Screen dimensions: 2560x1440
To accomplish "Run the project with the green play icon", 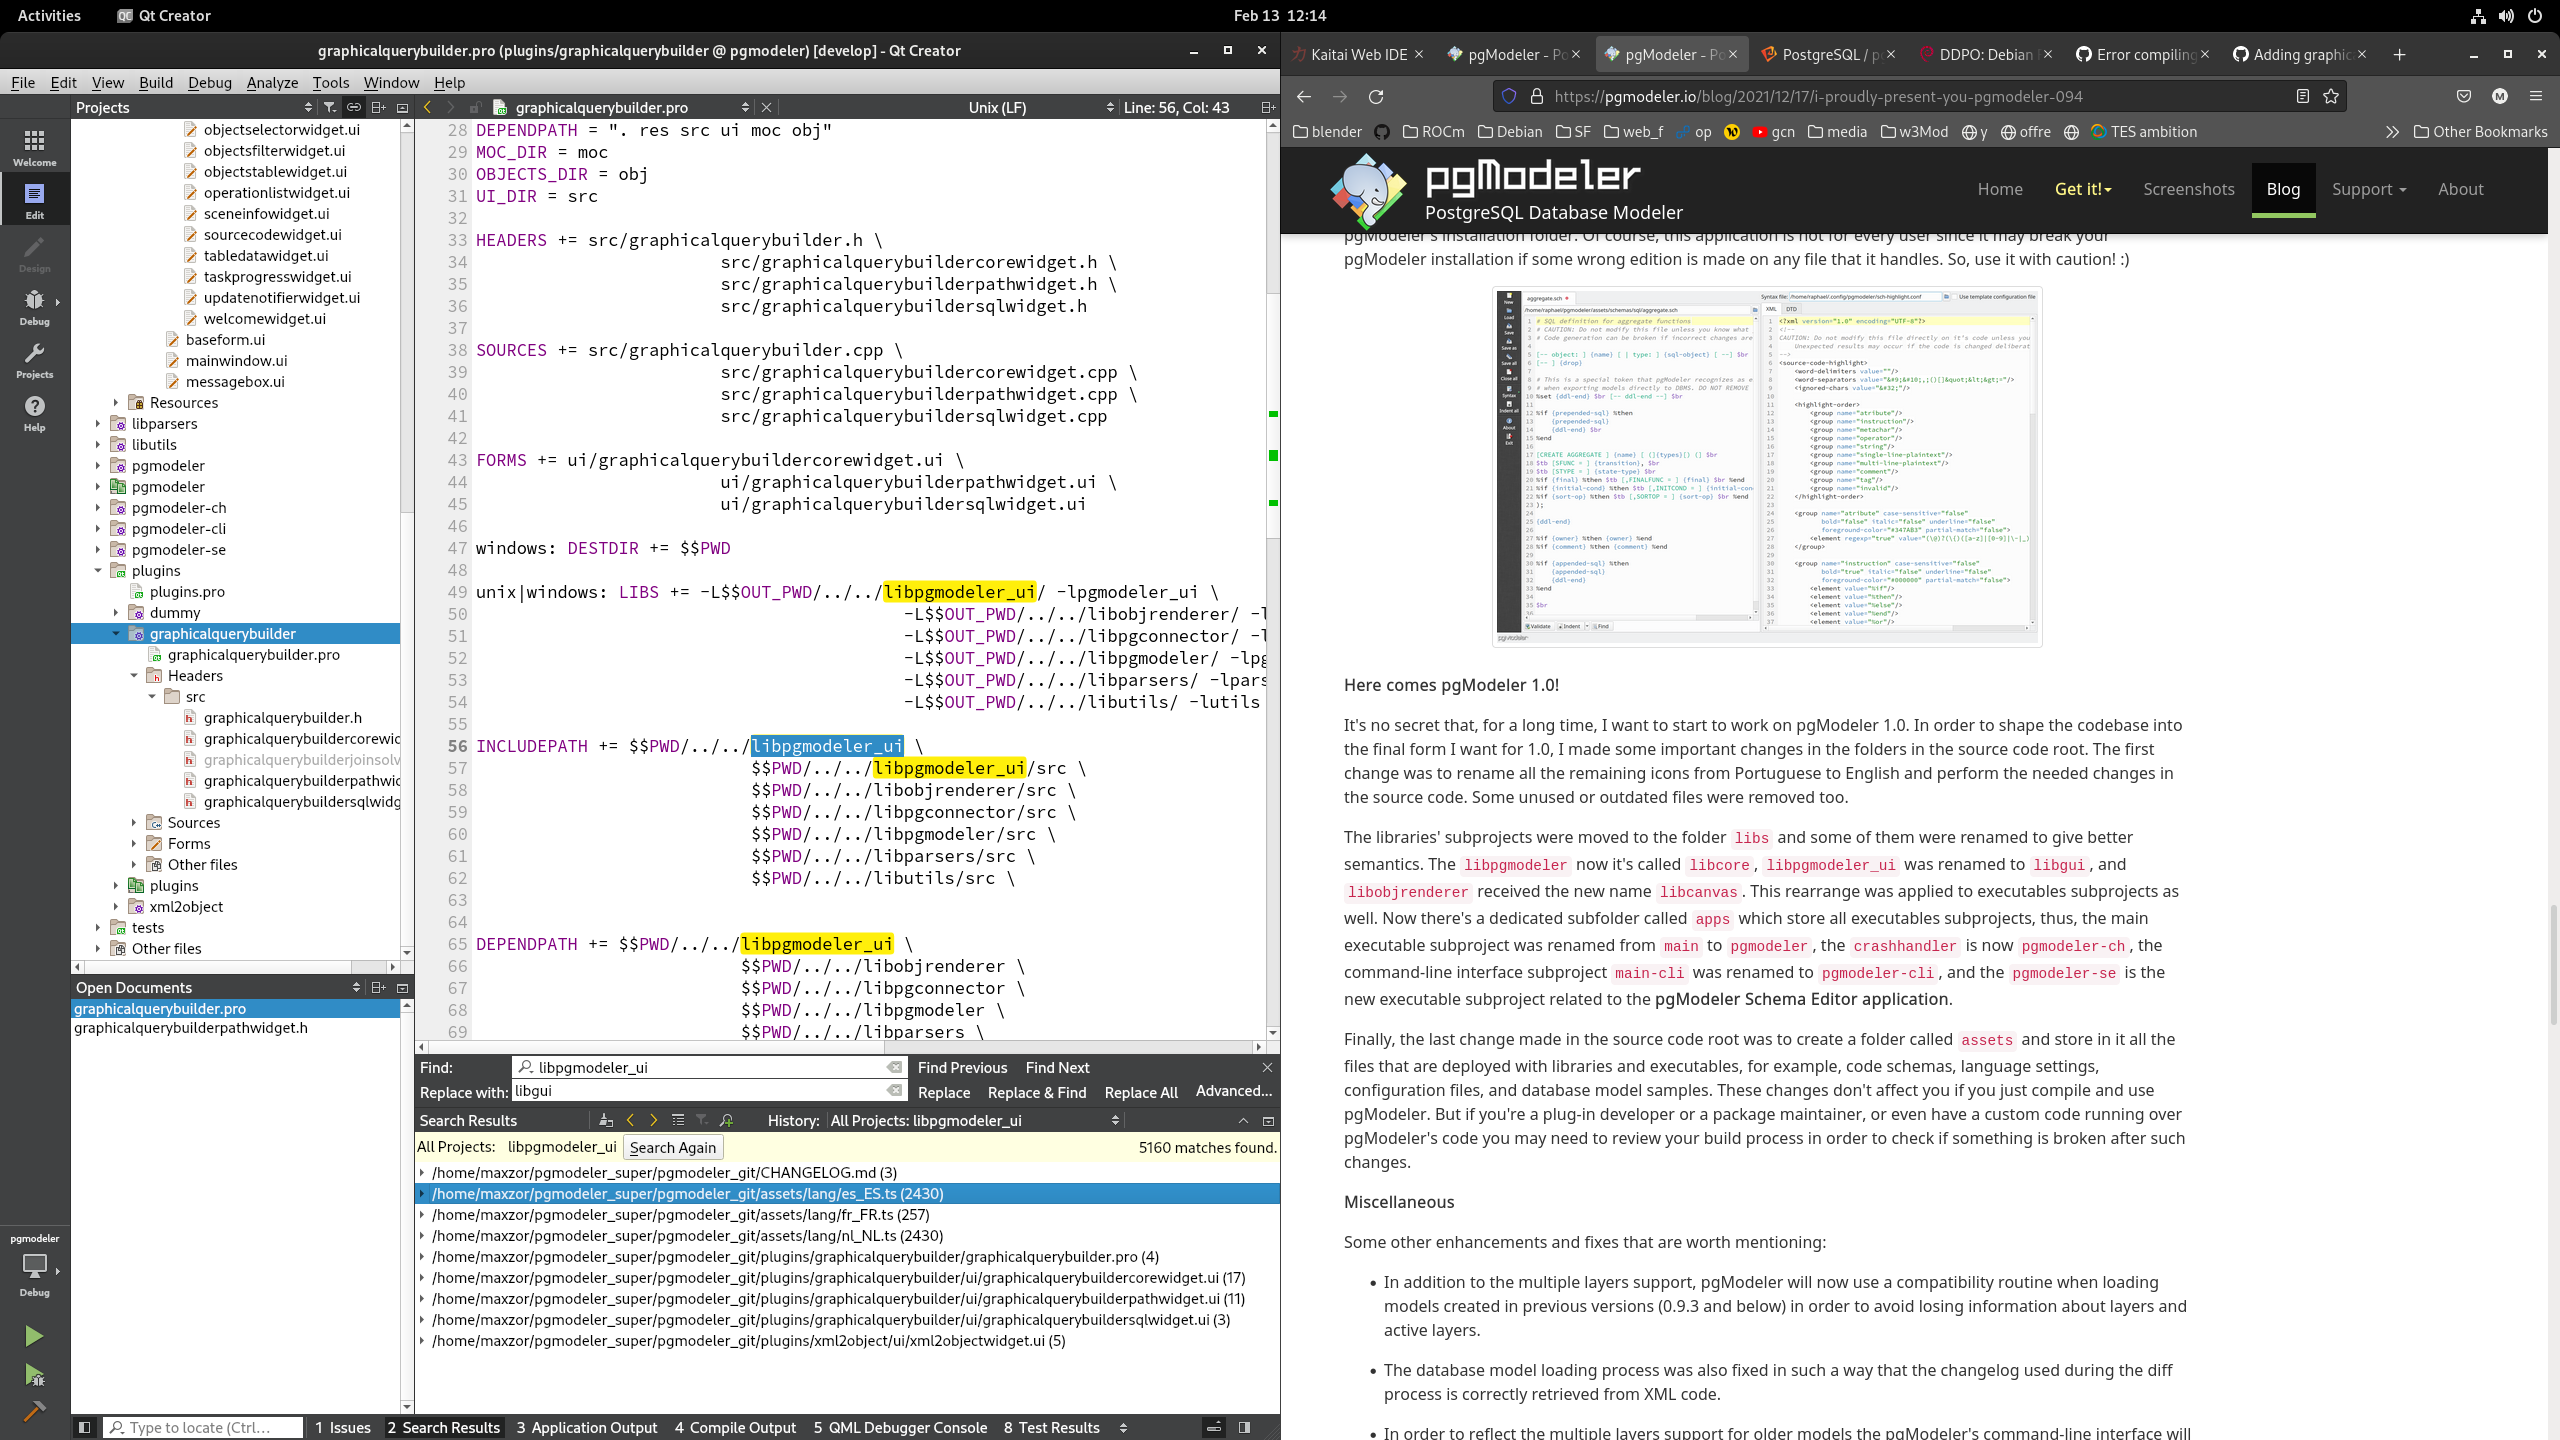I will [x=33, y=1336].
